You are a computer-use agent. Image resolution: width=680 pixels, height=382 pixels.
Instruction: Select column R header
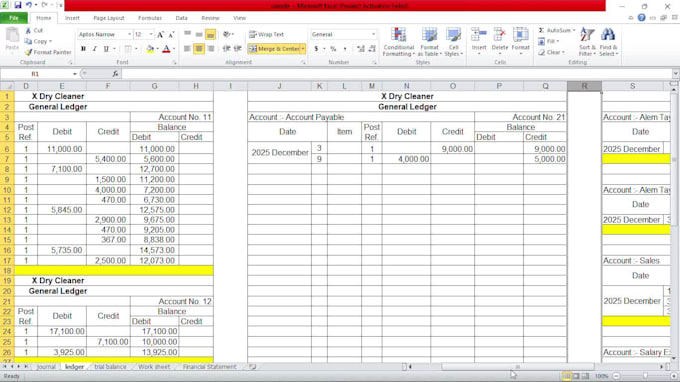[x=584, y=86]
